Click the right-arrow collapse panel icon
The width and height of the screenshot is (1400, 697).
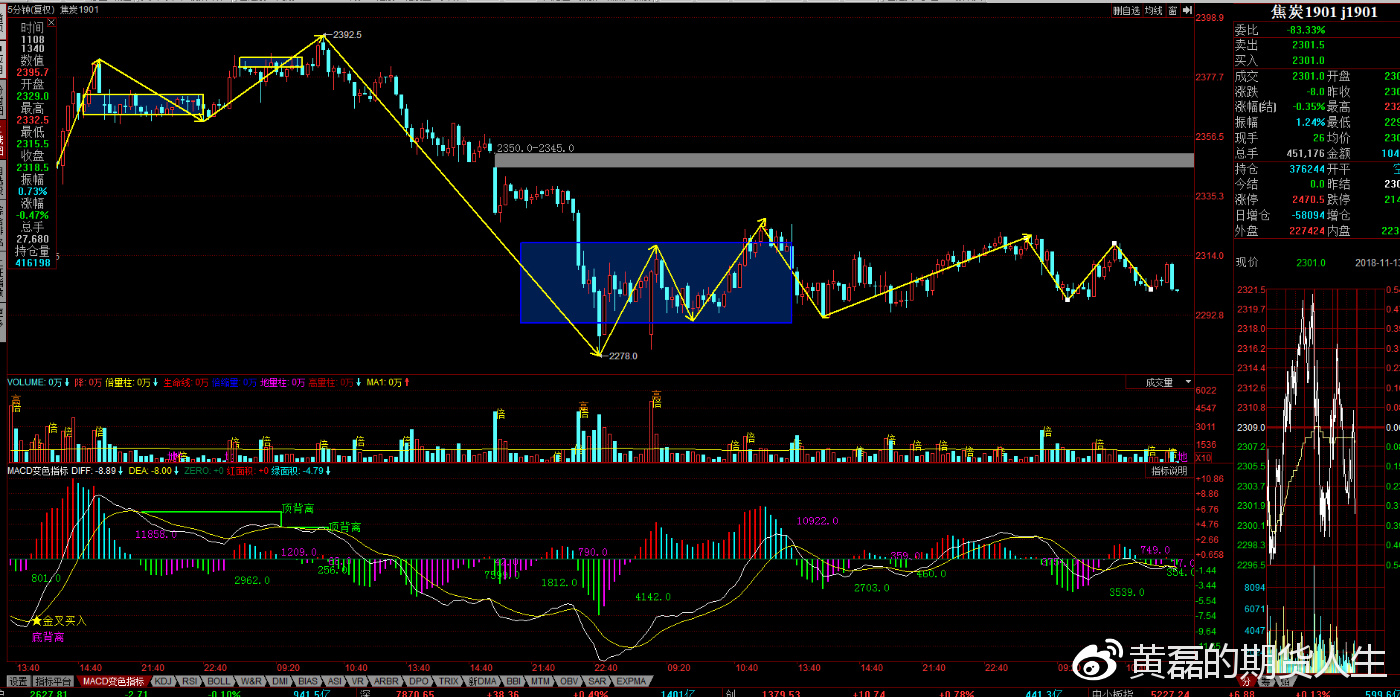1187,10
